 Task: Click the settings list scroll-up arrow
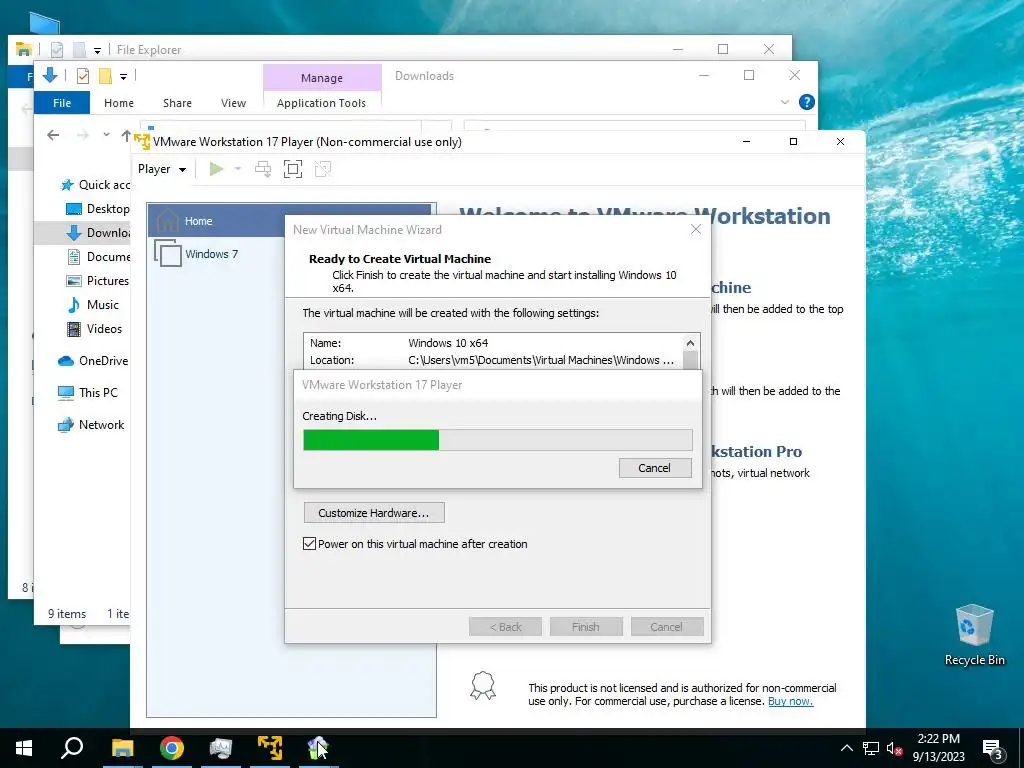690,343
